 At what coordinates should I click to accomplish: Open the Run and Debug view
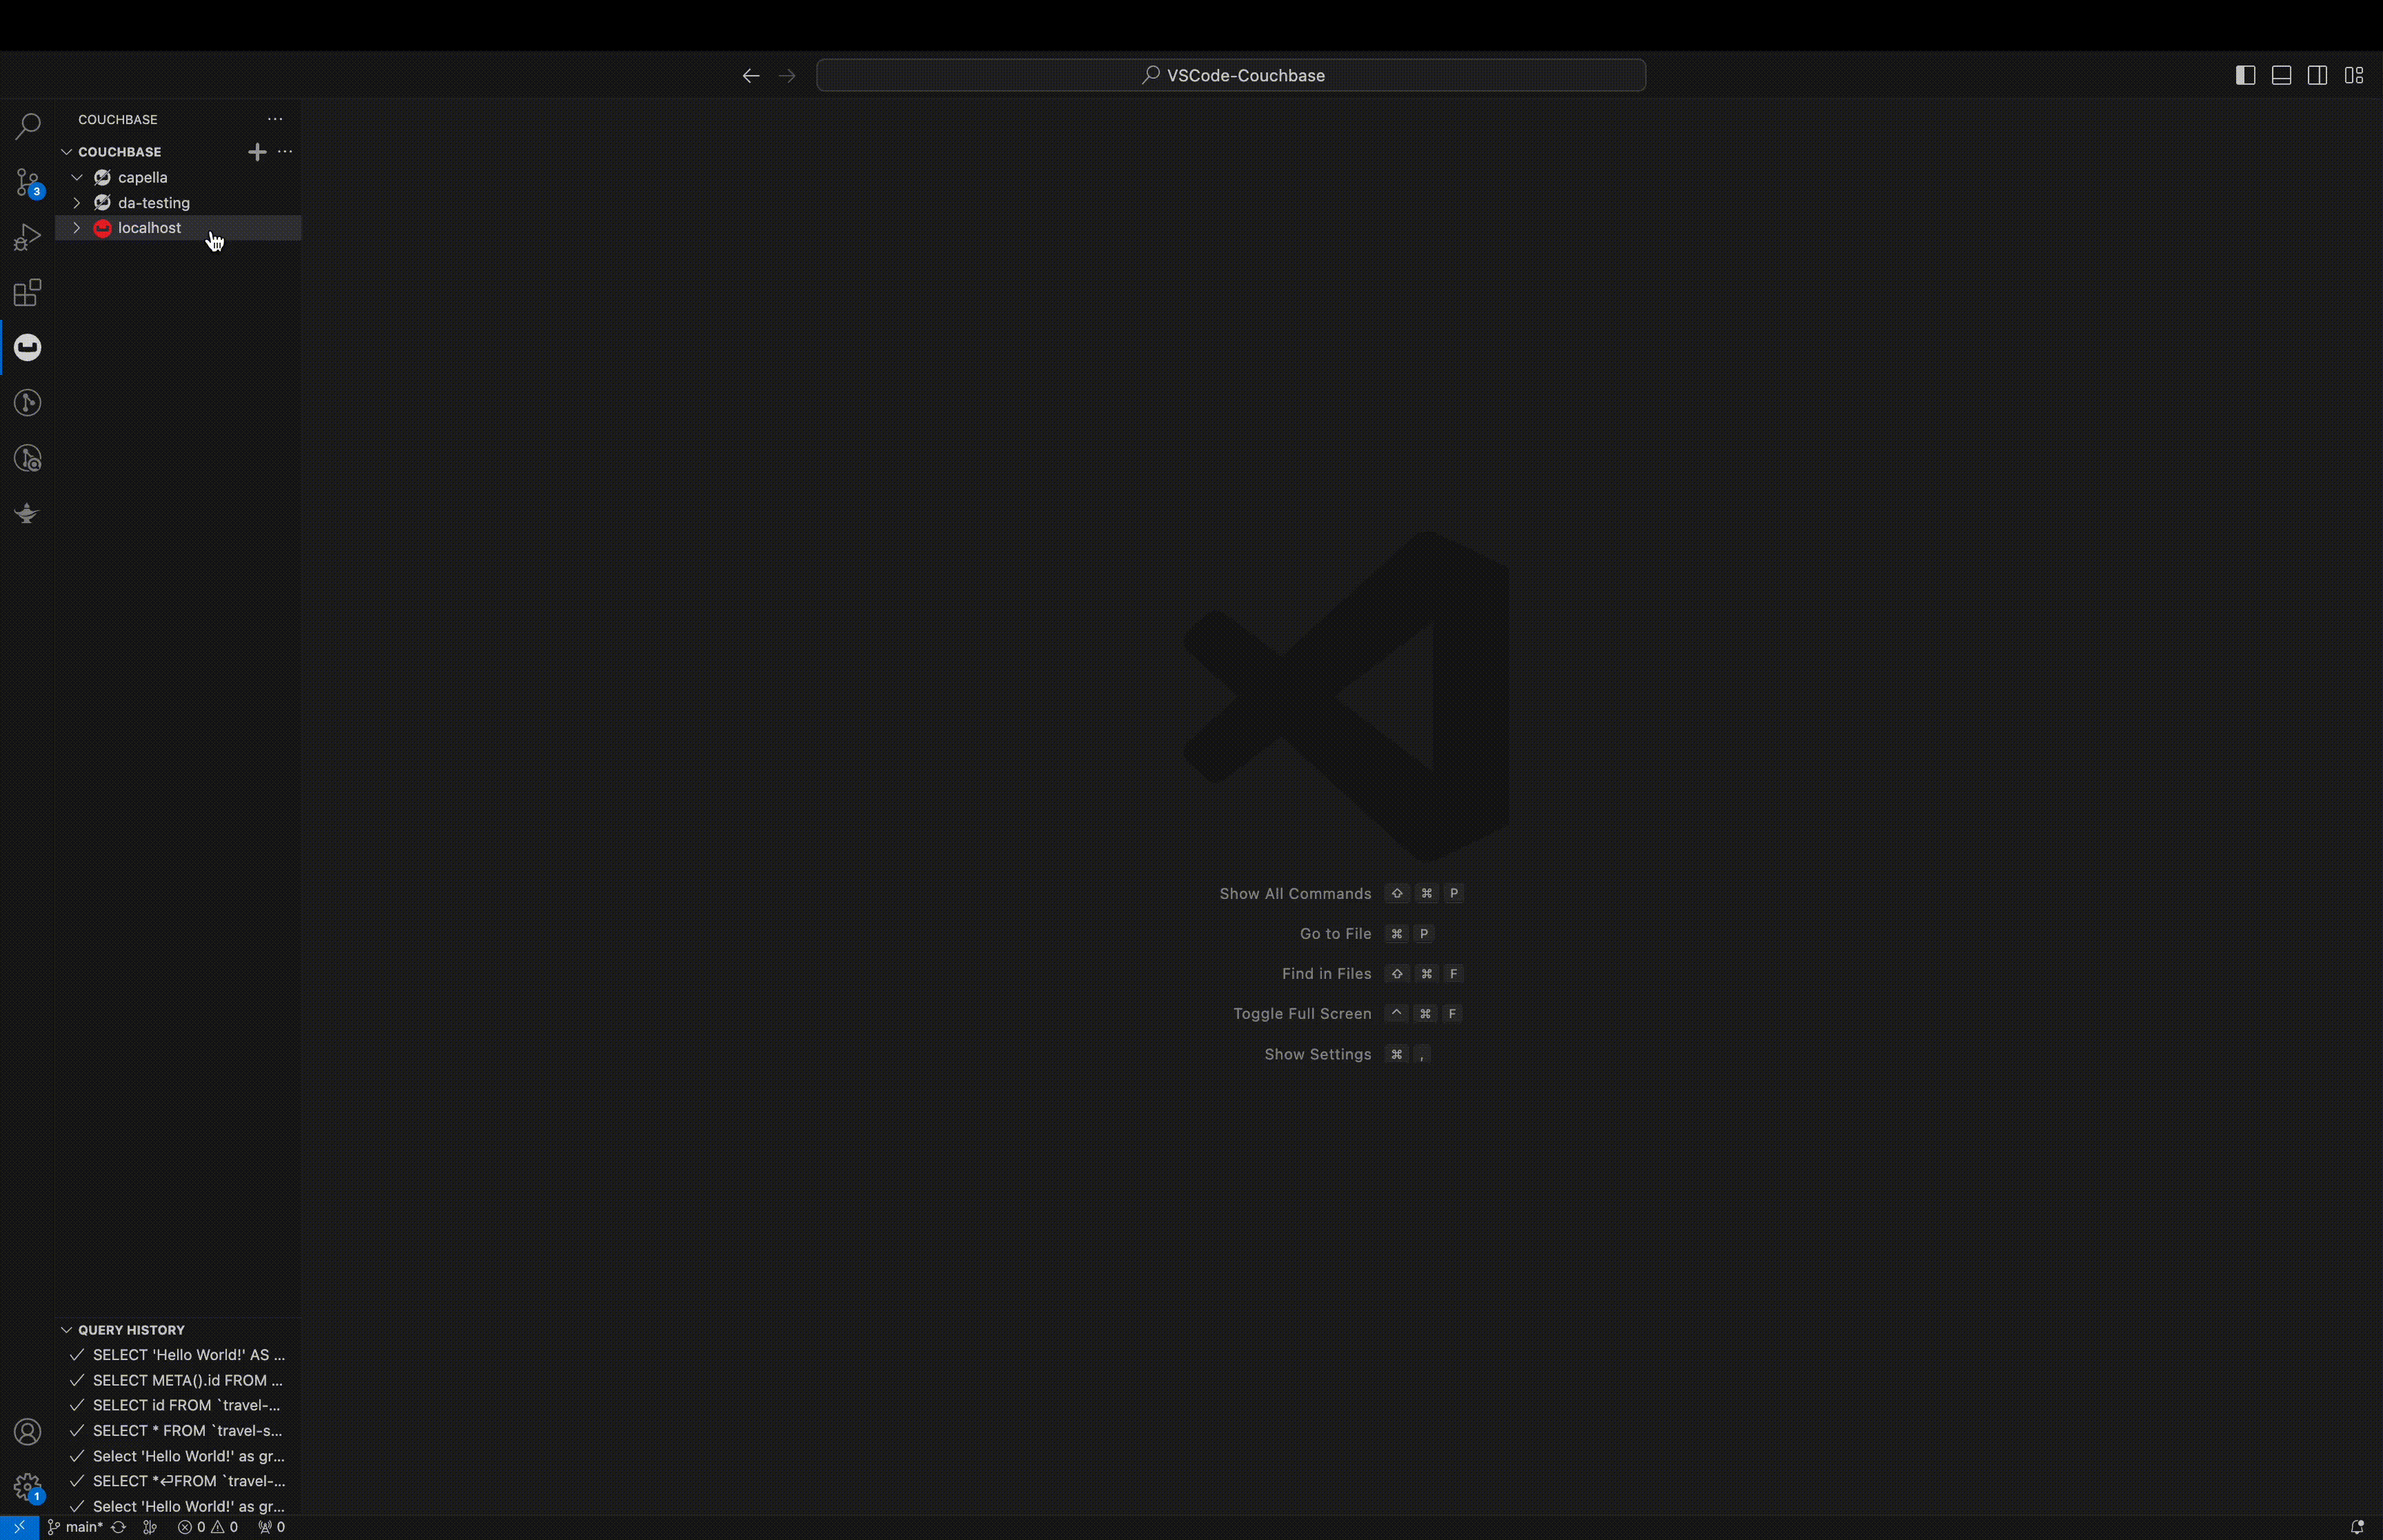(27, 237)
